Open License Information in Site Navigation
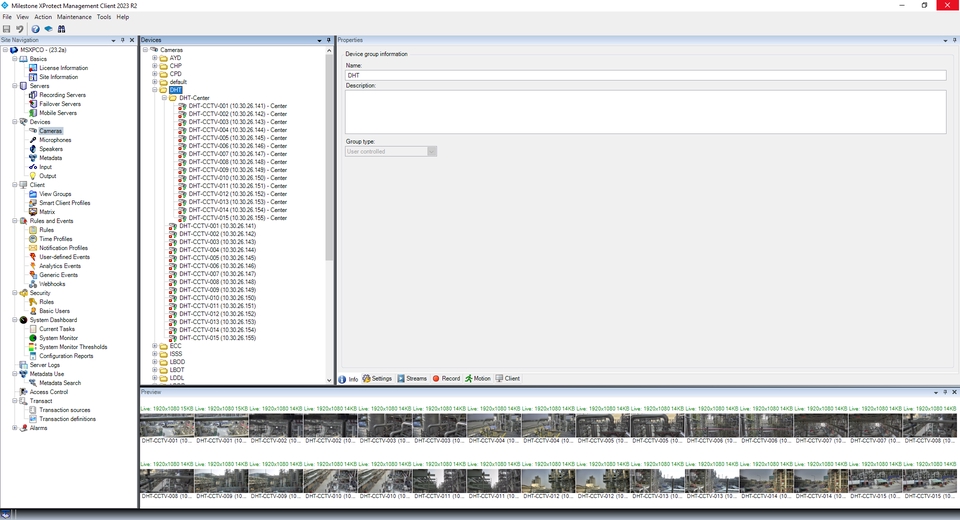This screenshot has height=520, width=960. [x=64, y=68]
